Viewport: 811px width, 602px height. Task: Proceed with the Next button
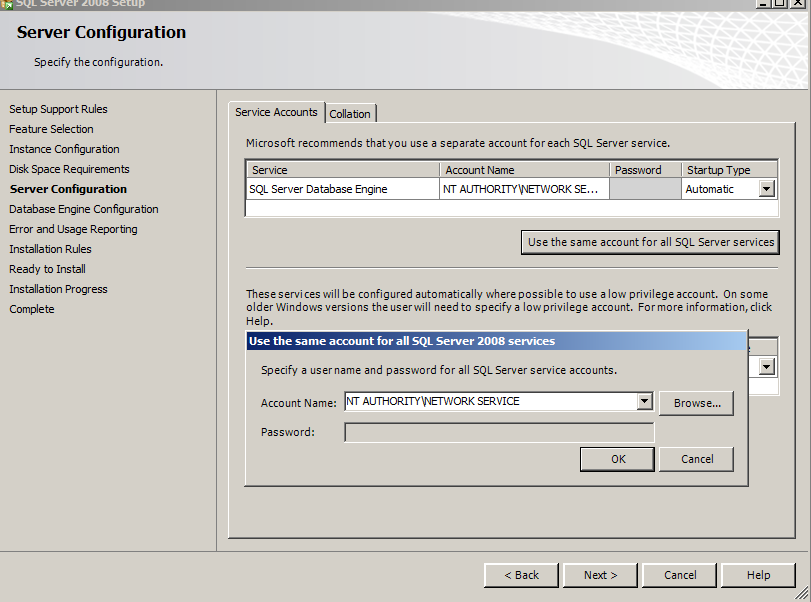(600, 575)
